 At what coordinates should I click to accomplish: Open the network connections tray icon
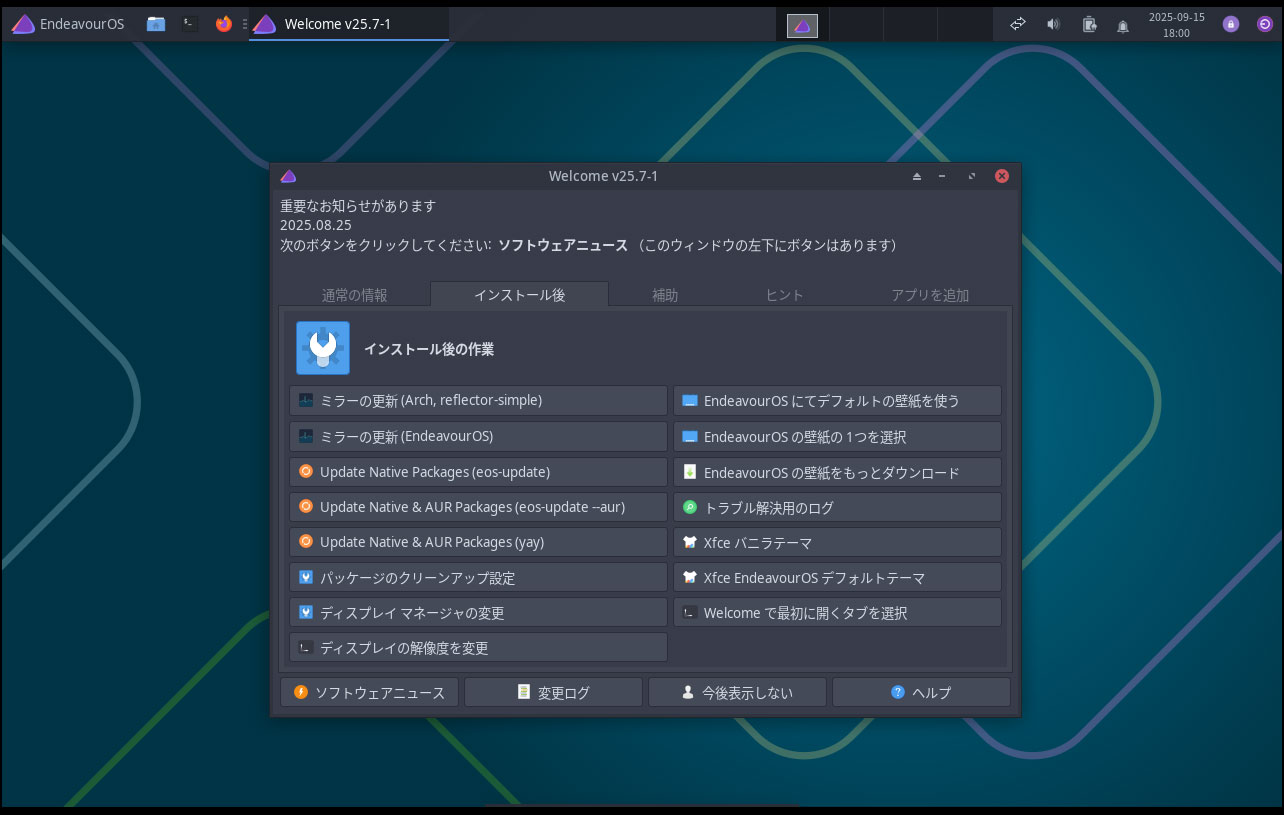tap(1018, 24)
